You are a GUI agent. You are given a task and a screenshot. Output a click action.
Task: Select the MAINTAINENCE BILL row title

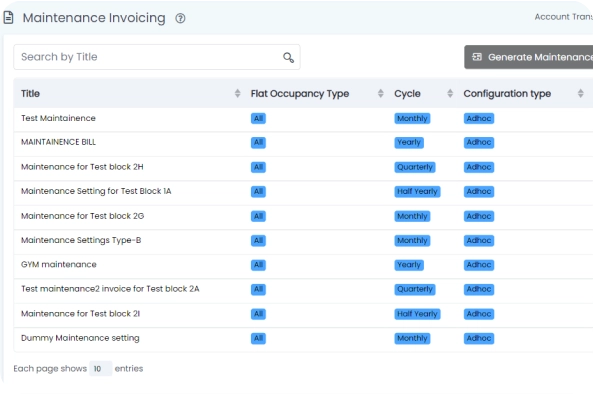coord(58,142)
